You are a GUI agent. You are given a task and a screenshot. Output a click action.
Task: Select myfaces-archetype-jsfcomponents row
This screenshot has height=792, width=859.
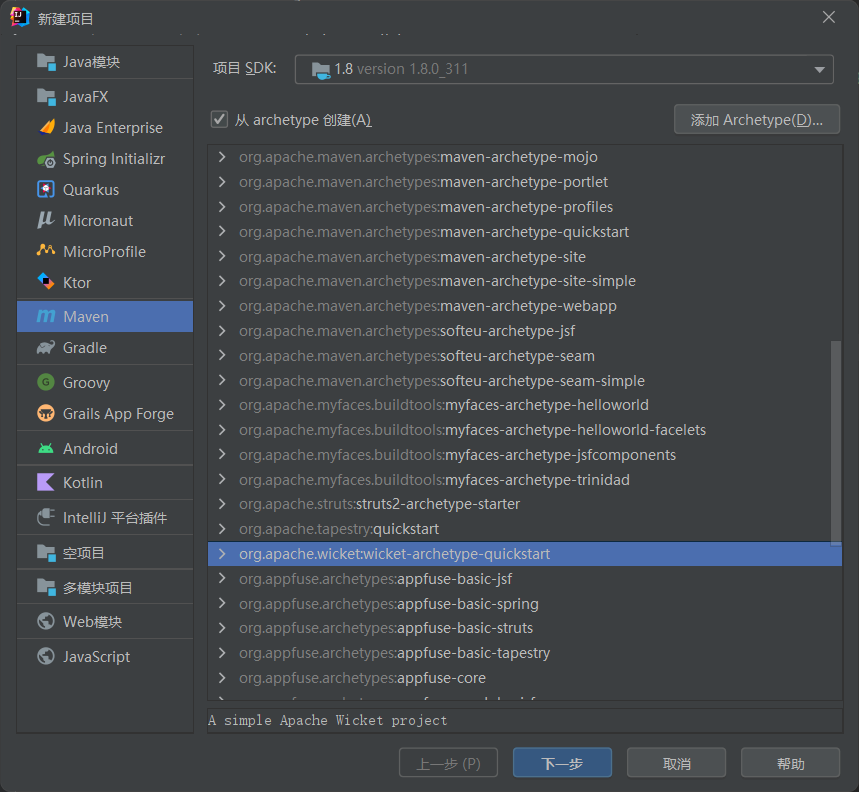pos(525,455)
